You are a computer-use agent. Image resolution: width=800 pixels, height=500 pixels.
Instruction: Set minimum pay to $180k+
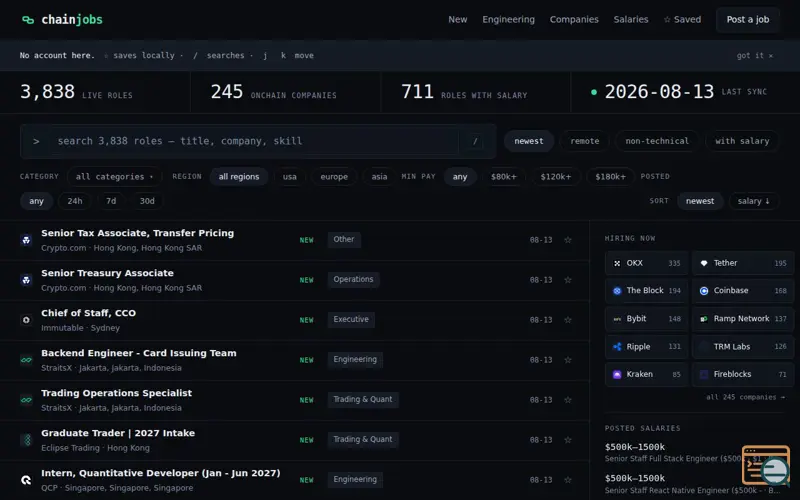point(610,177)
